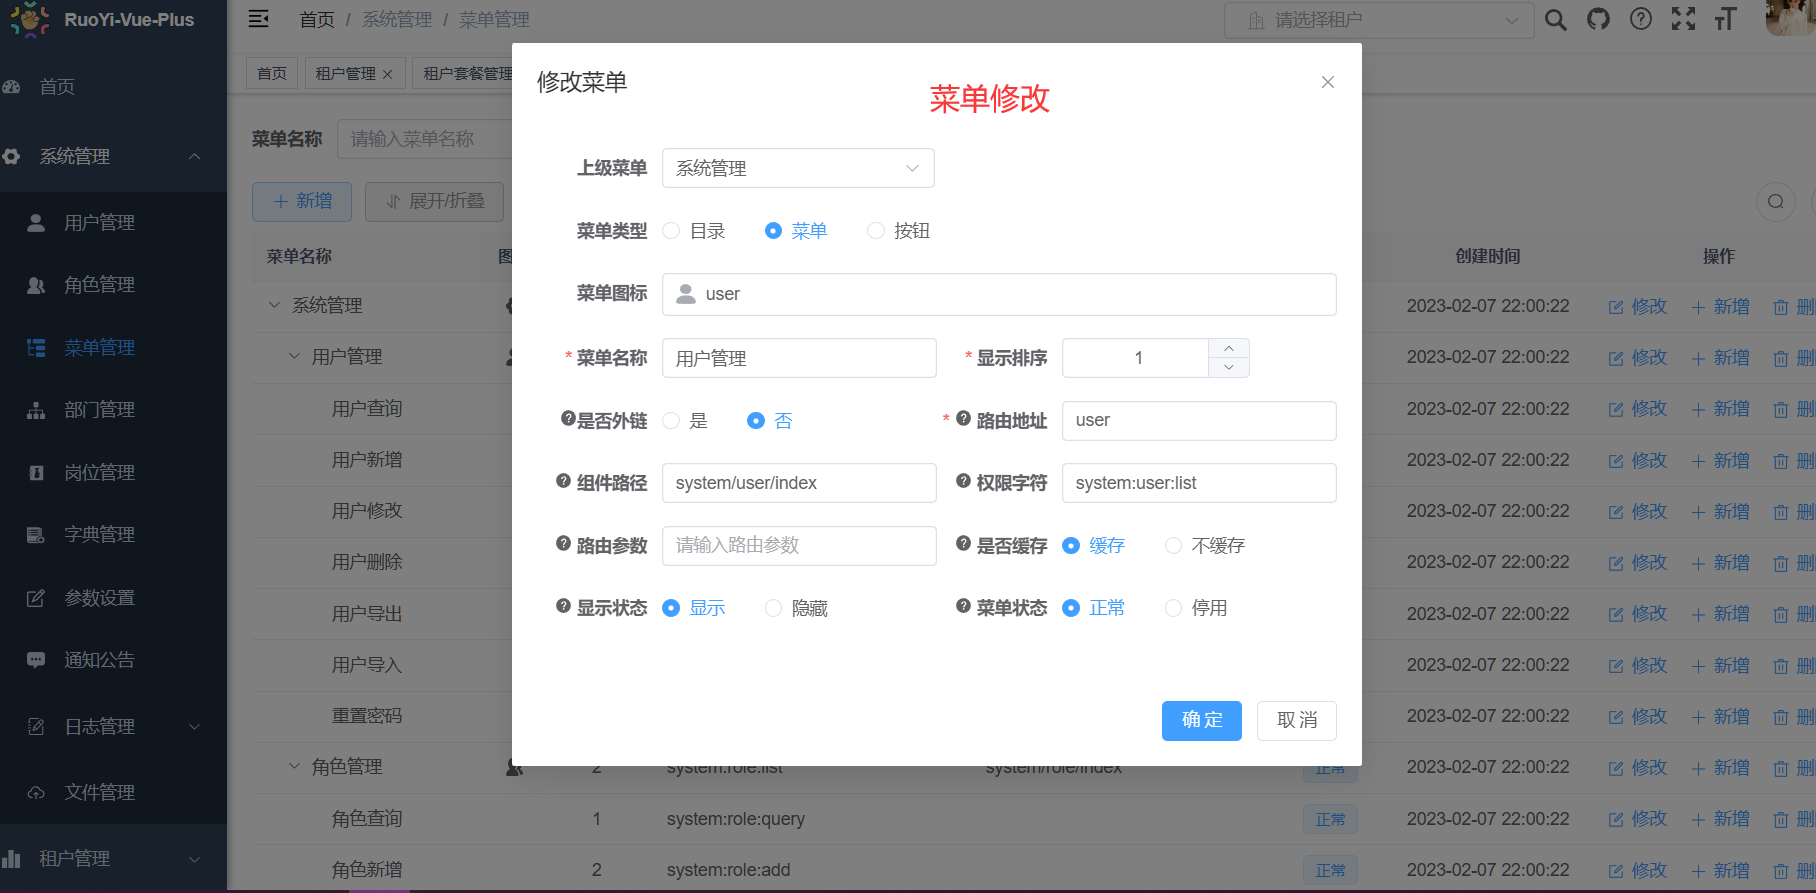Click the help icon beside 显示状态
Screen dimensions: 1816x893
pyautogui.click(x=564, y=606)
